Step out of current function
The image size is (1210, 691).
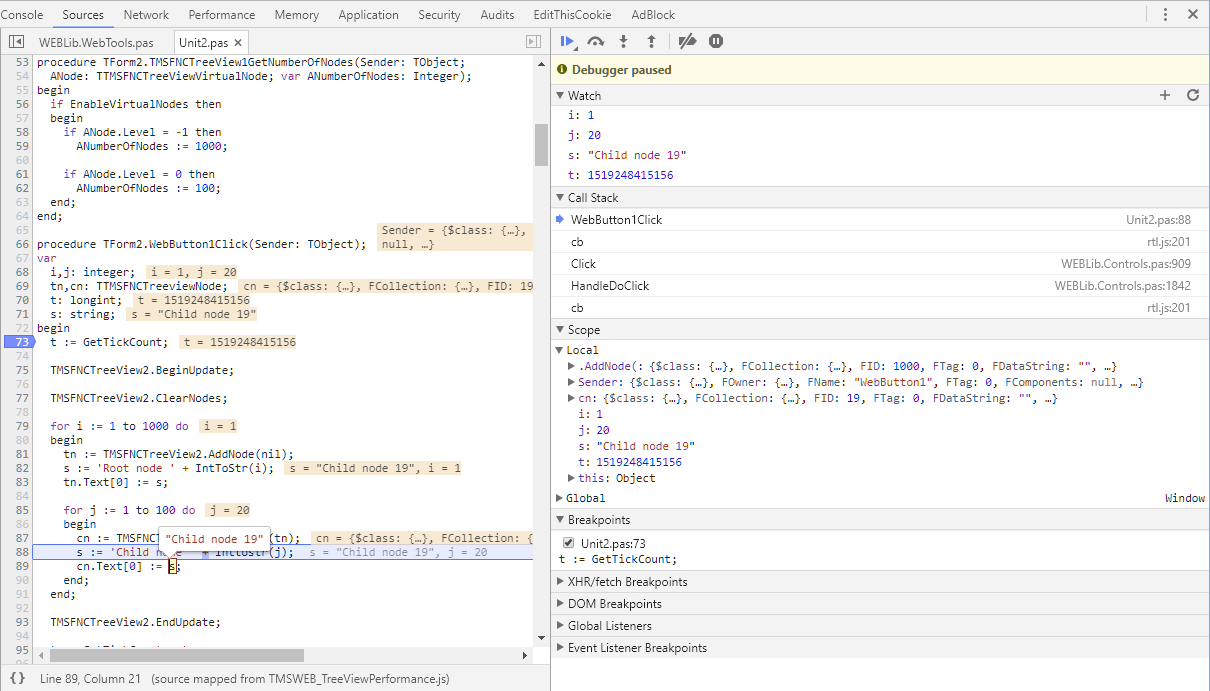[651, 41]
